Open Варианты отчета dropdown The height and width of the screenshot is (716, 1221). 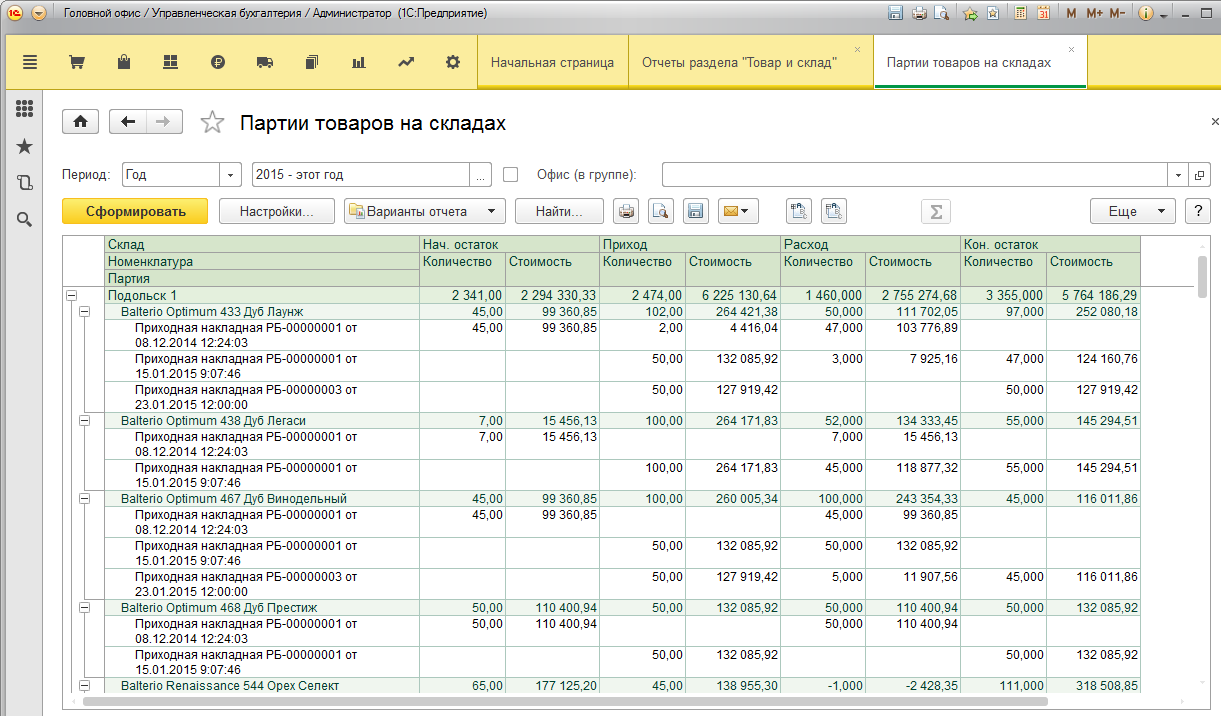[x=424, y=211]
